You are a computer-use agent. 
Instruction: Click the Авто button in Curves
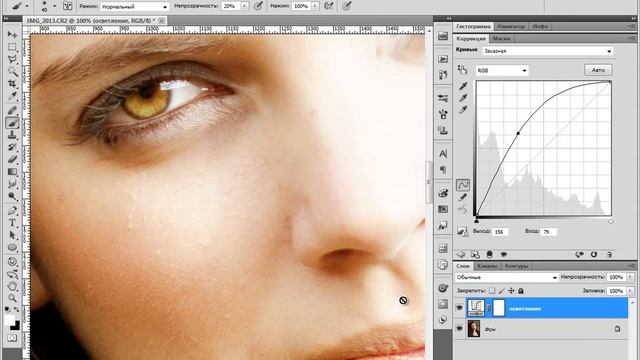[x=598, y=70]
